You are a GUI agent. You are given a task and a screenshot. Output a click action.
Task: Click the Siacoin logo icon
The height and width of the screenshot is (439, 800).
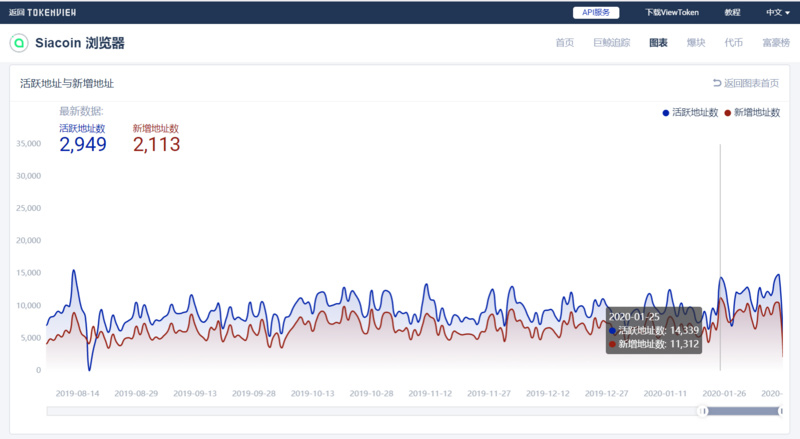pyautogui.click(x=19, y=44)
